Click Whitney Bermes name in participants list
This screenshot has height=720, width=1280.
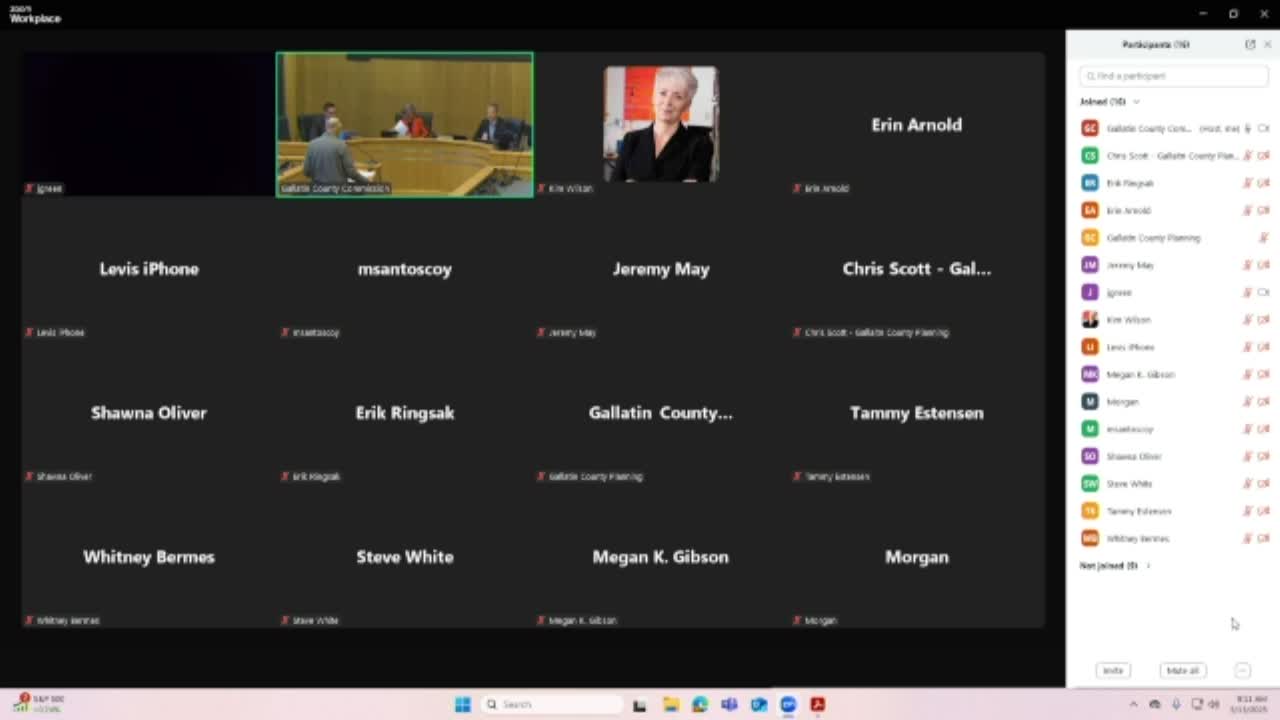[1137, 538]
